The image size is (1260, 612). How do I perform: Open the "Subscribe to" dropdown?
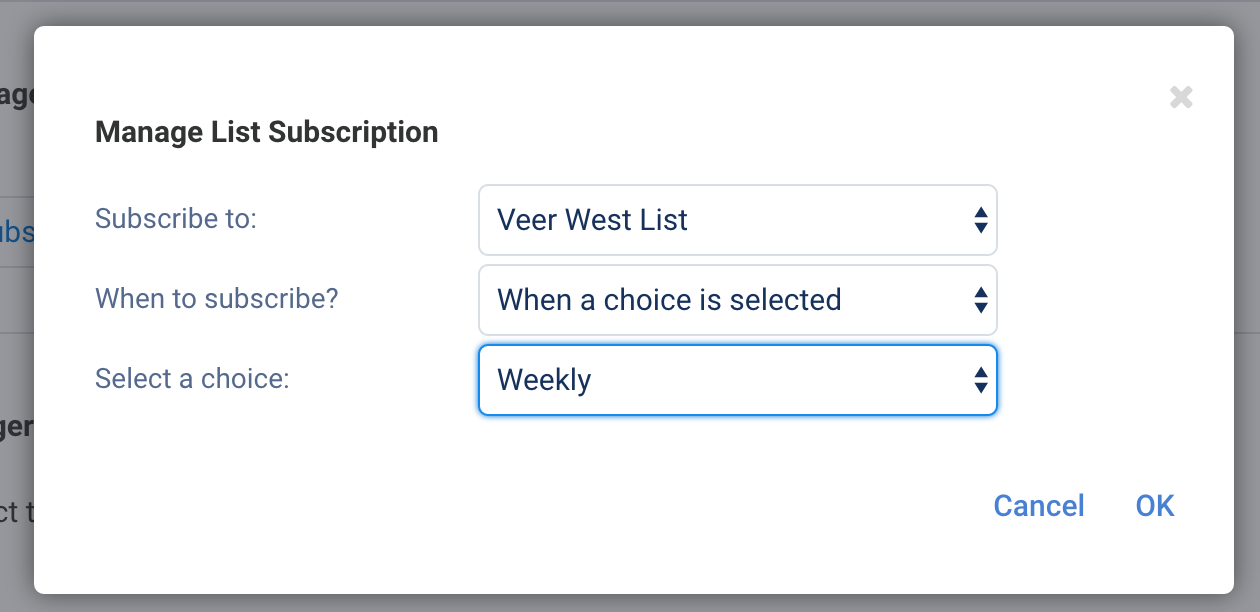[x=737, y=220]
